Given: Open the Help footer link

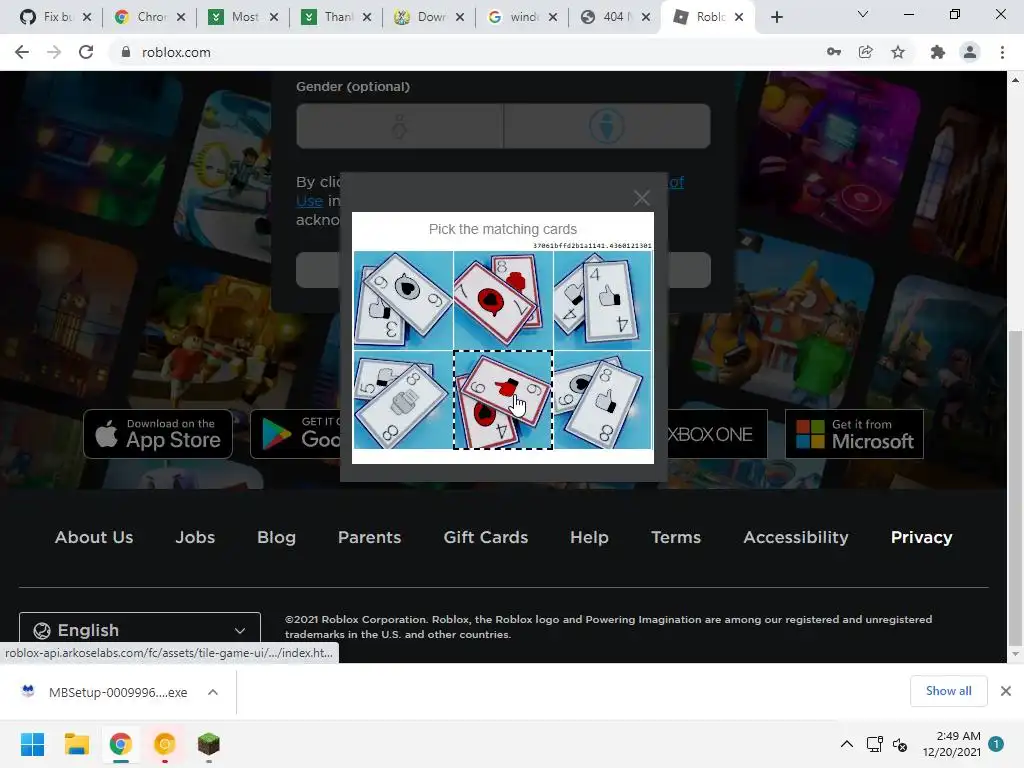Looking at the screenshot, I should (589, 537).
